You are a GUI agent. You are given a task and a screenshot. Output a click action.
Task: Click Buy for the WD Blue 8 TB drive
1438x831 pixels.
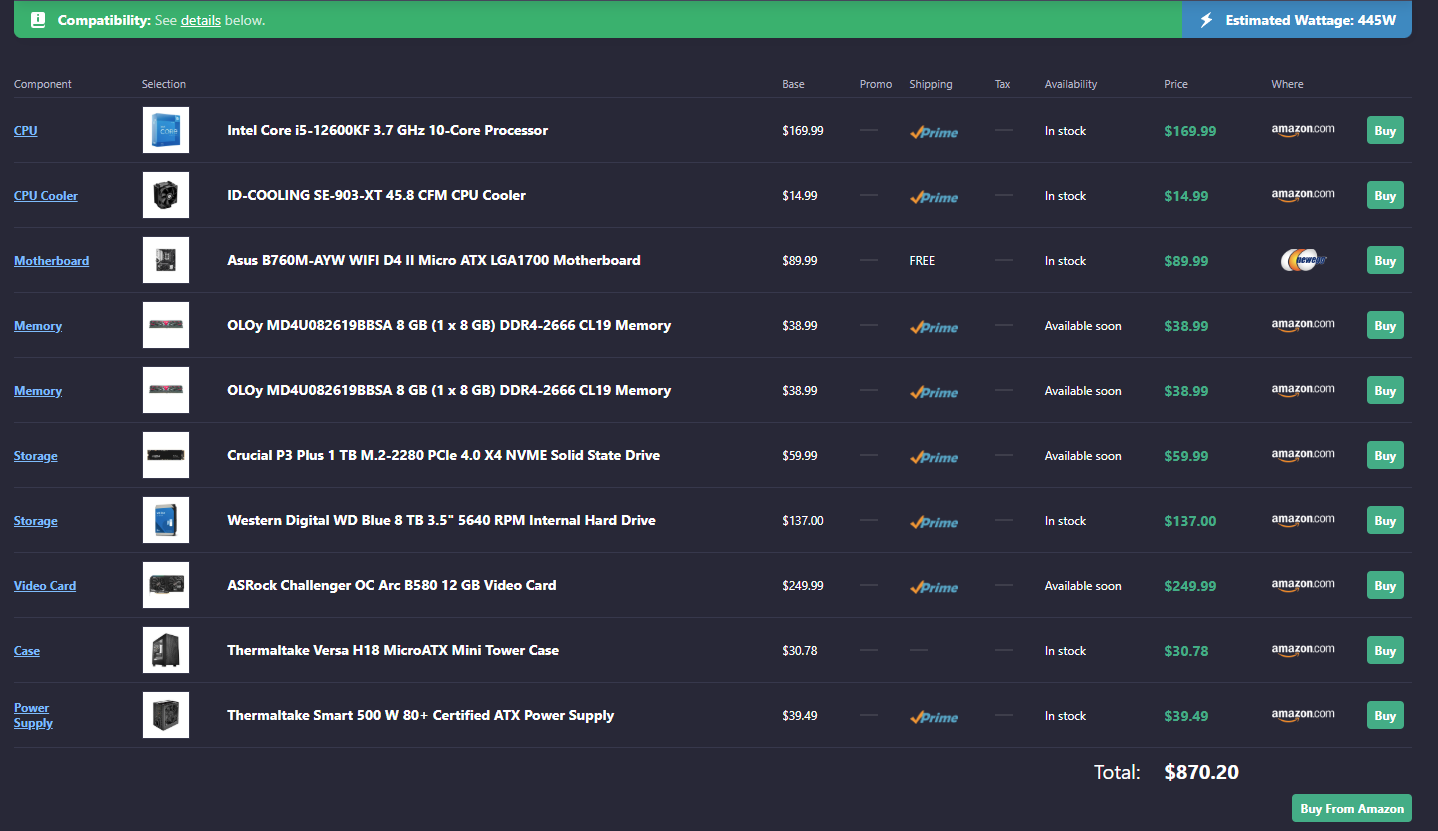pyautogui.click(x=1385, y=520)
